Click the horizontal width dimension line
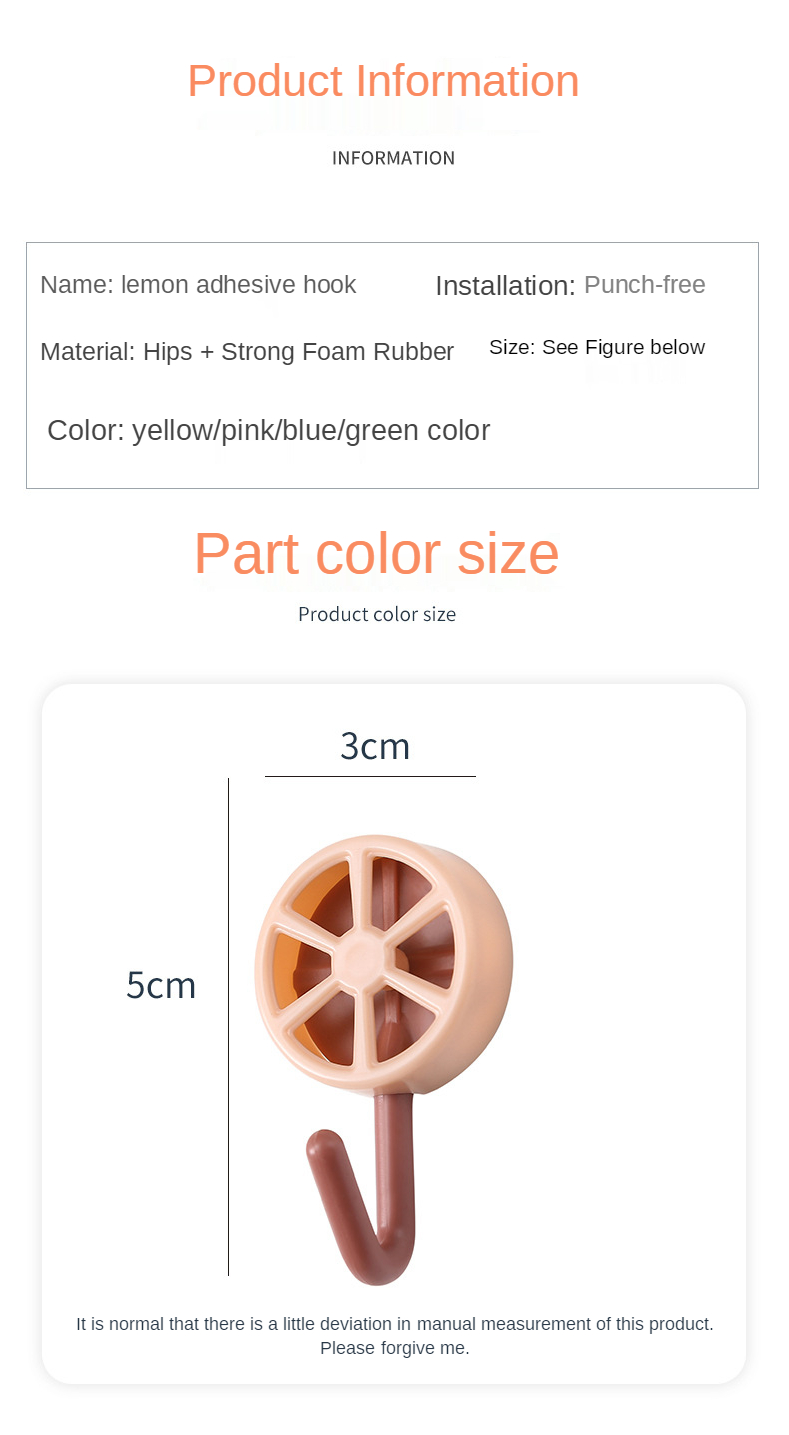The image size is (789, 1435). (x=370, y=776)
